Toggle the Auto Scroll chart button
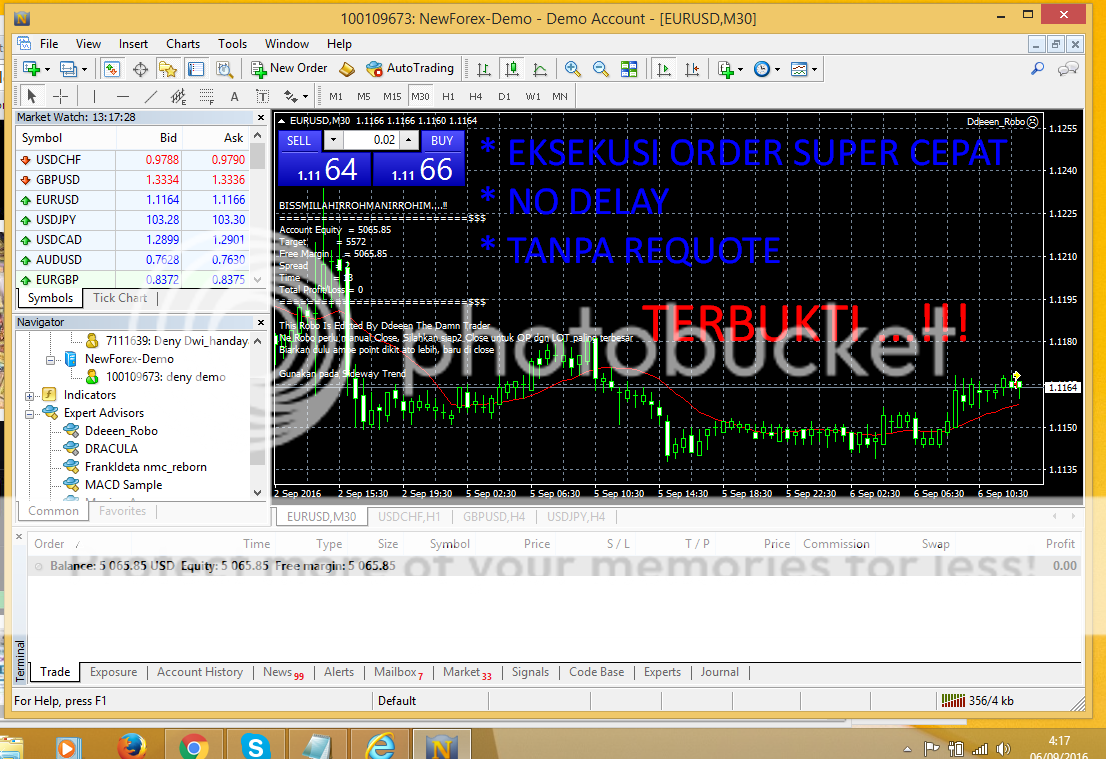 coord(662,69)
